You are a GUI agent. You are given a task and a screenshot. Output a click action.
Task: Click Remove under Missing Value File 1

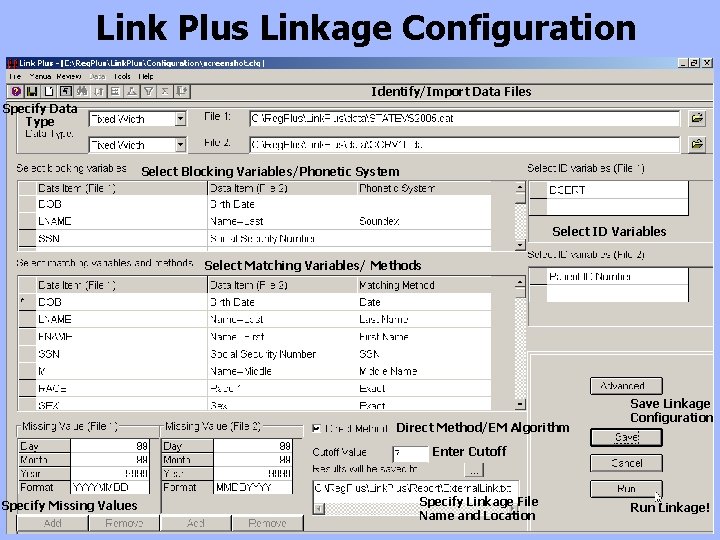coord(124,523)
